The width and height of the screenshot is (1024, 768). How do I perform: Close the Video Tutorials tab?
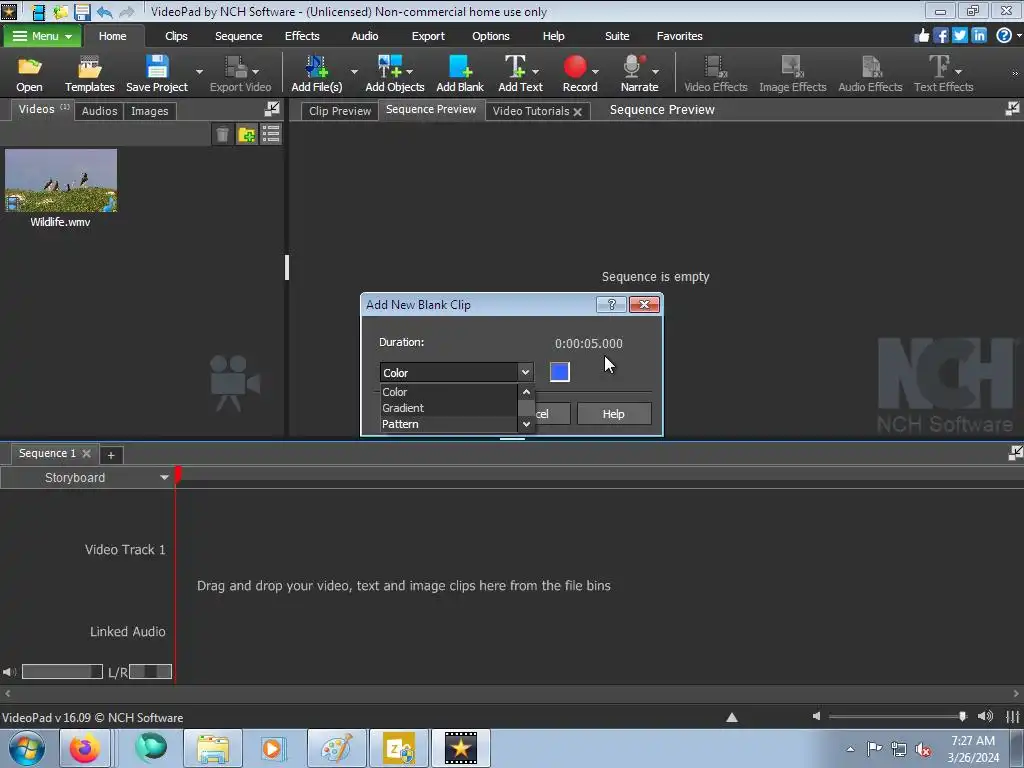click(577, 112)
